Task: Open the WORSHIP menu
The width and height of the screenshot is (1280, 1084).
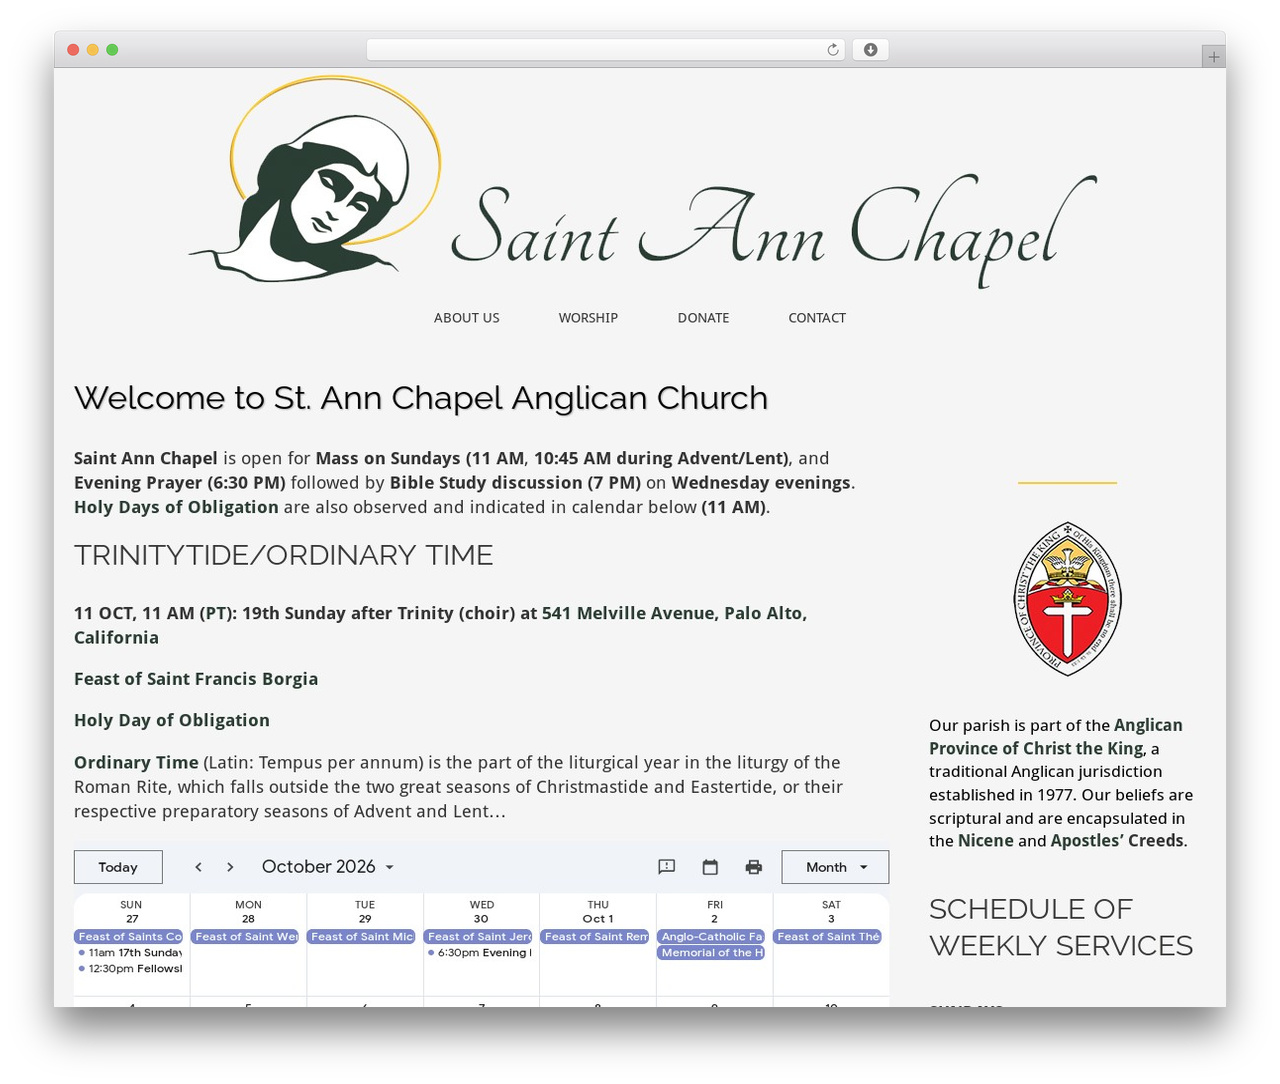Action: 588,318
